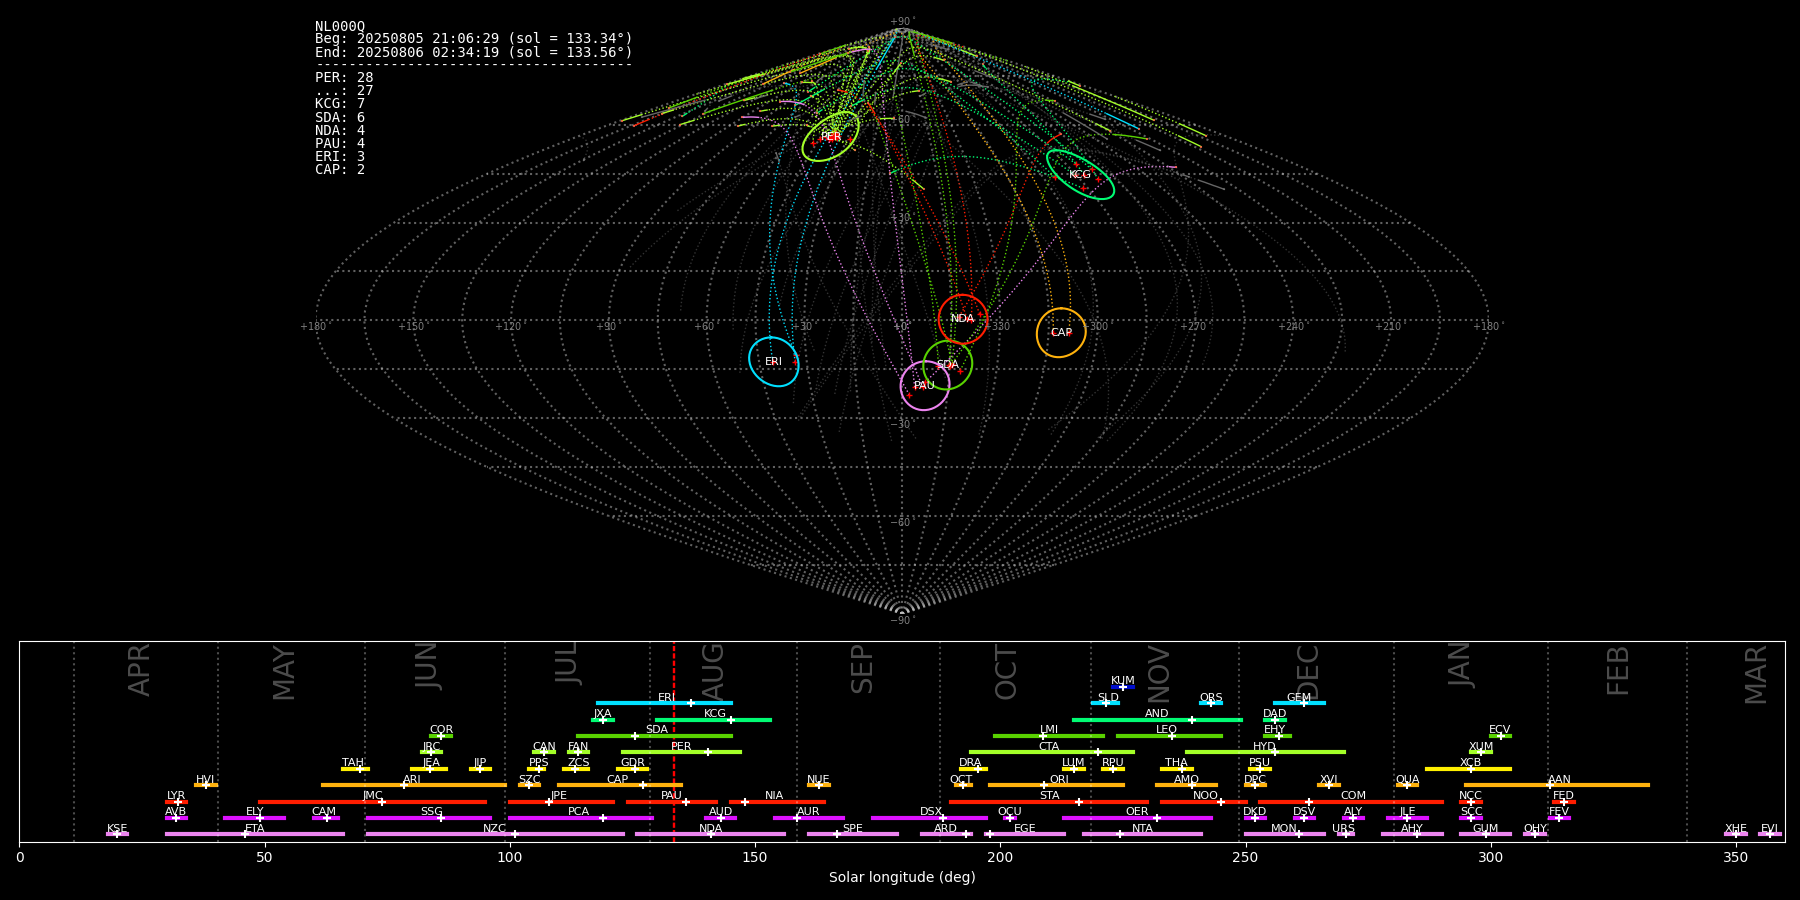
Task: Click the AND green bar in timeline
Action: [x=1157, y=719]
